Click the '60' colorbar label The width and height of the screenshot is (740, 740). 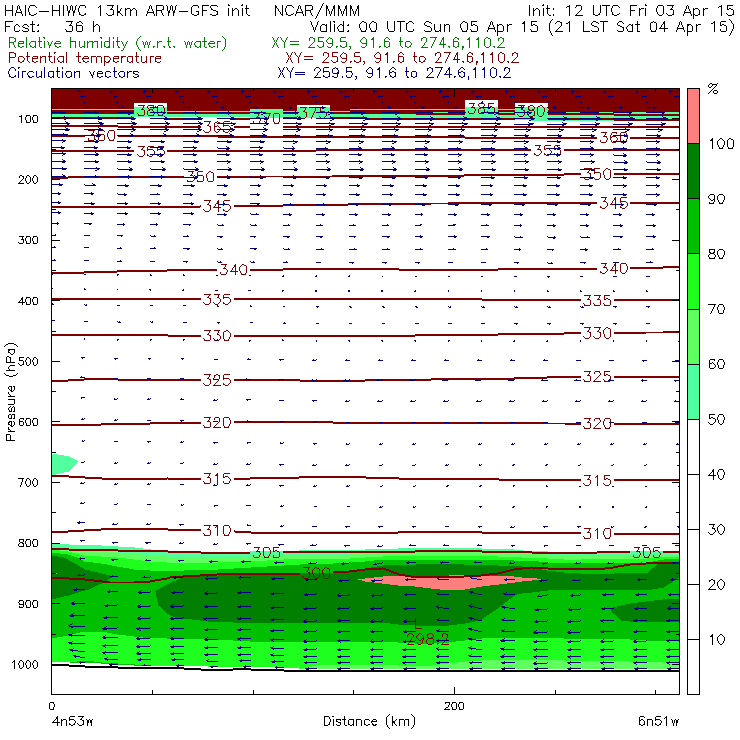[x=716, y=364]
